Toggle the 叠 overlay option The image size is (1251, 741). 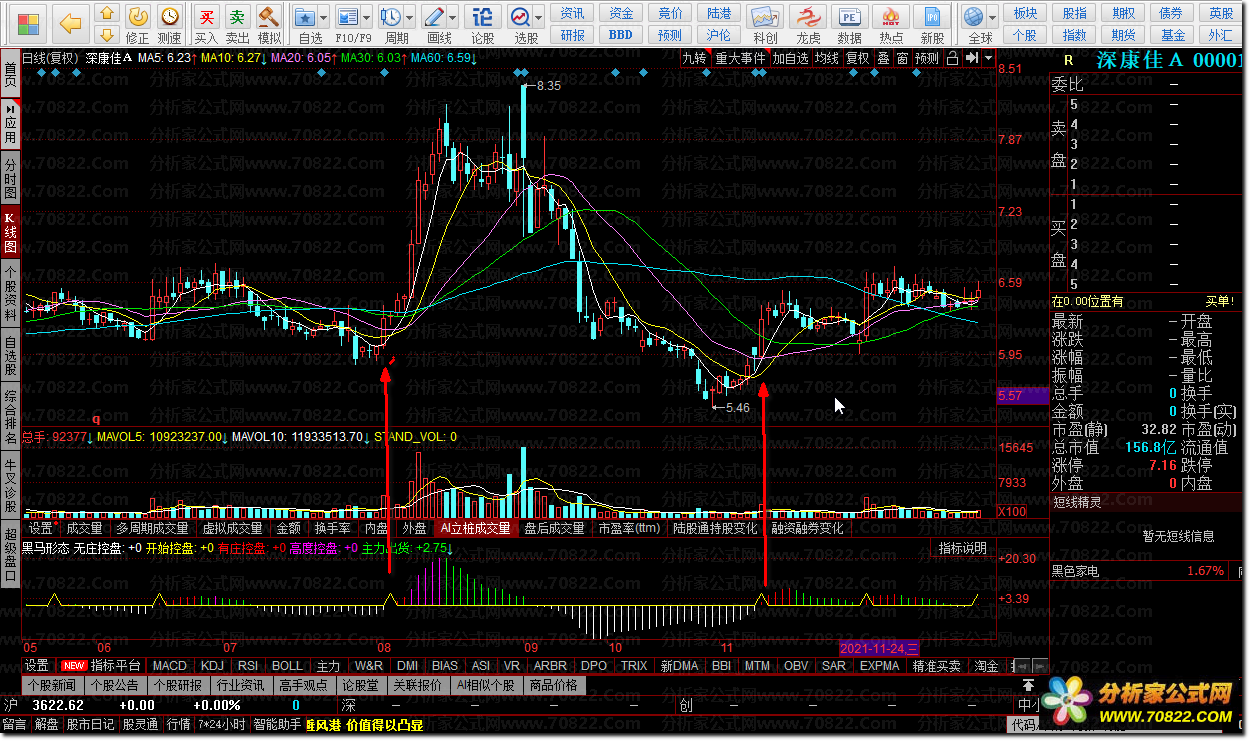click(883, 58)
